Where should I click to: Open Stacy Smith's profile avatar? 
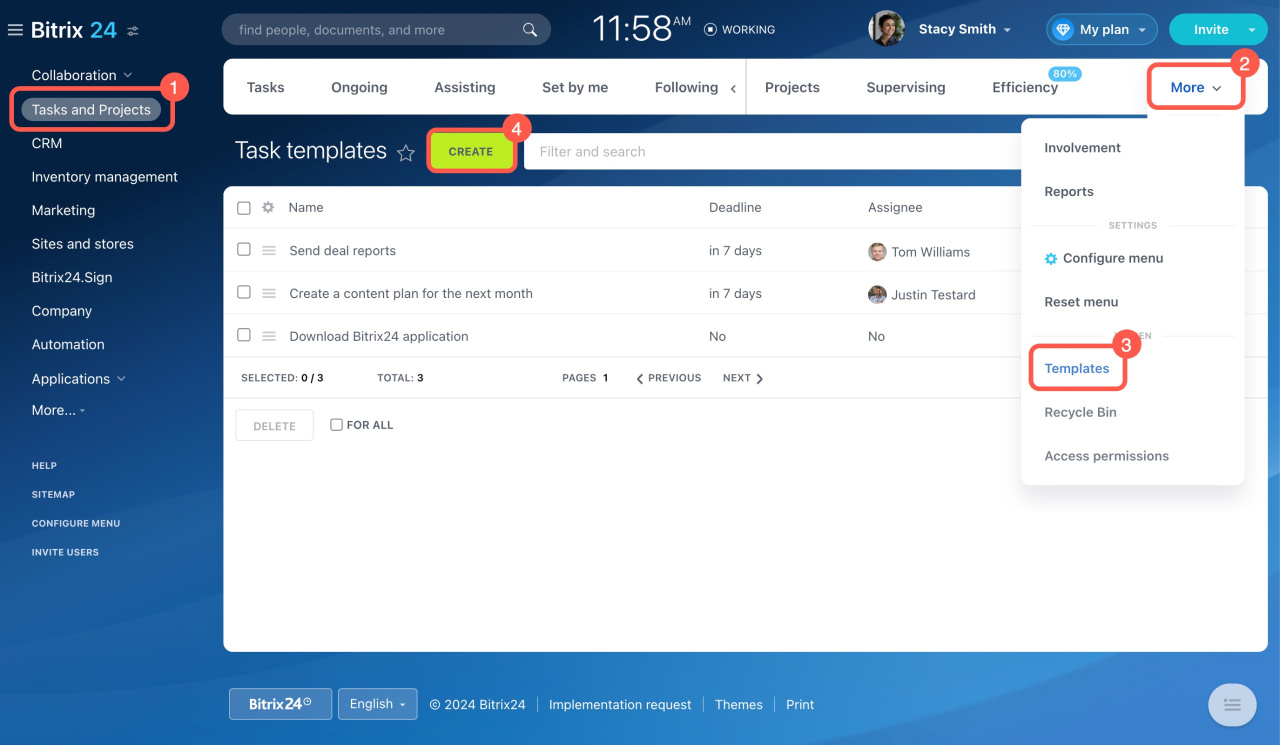click(887, 29)
